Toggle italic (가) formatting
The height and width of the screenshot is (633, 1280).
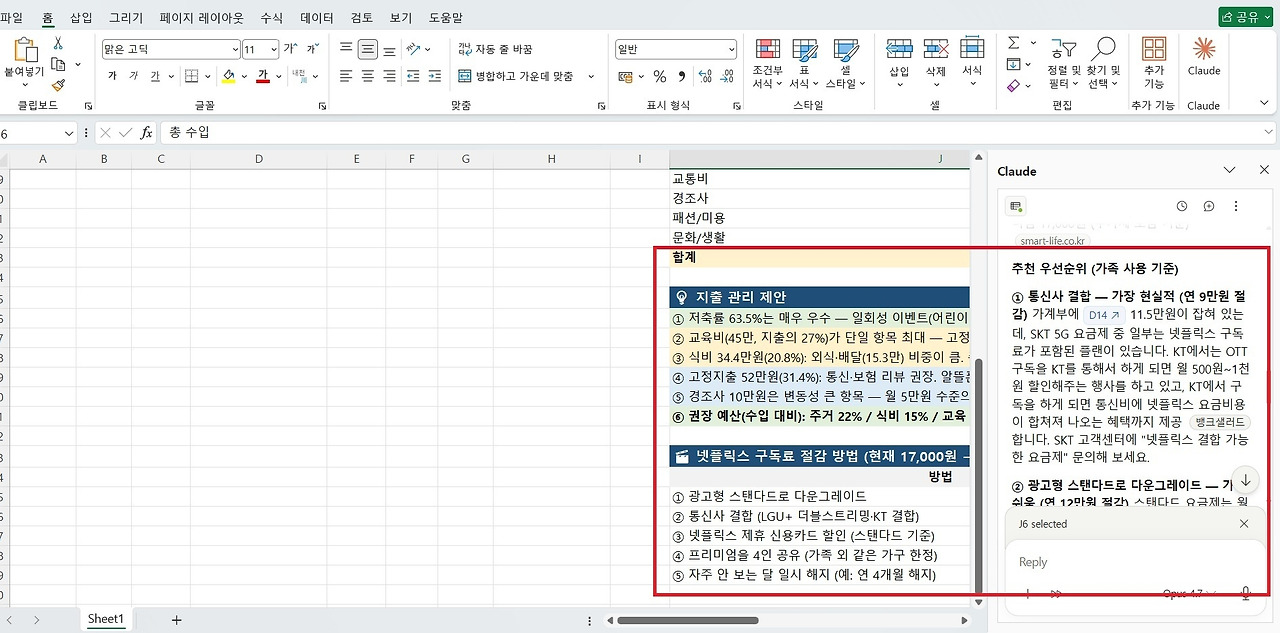133,76
